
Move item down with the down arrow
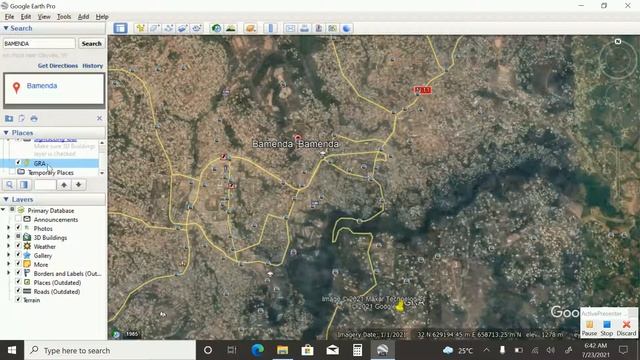[78, 185]
